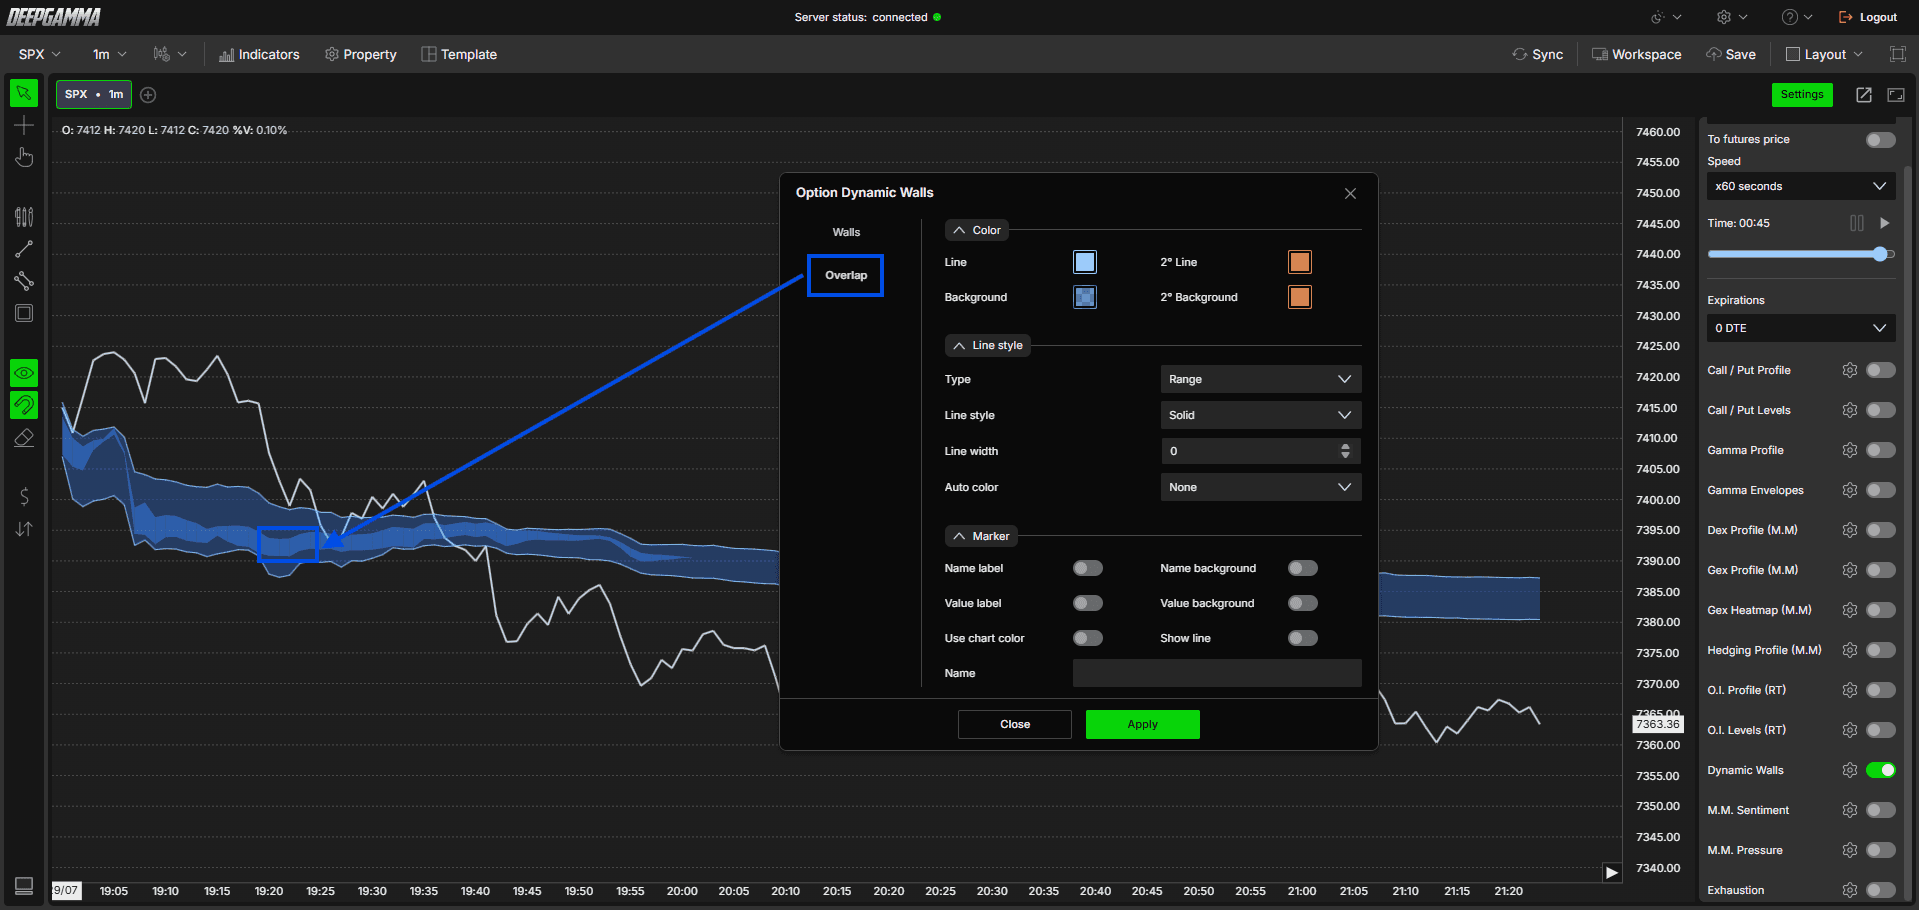Play the time replay

point(1884,223)
